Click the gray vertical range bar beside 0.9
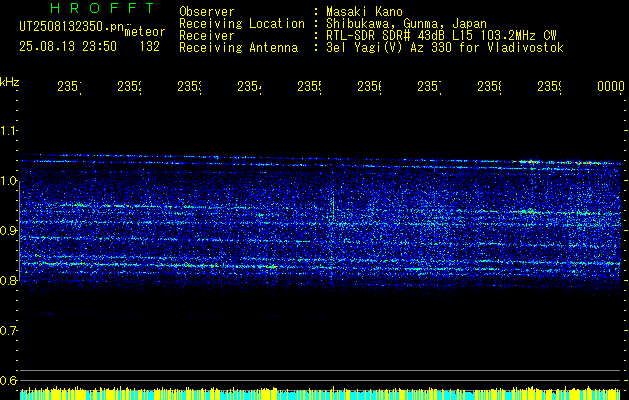Image resolution: width=629 pixels, height=400 pixels. coord(20,231)
